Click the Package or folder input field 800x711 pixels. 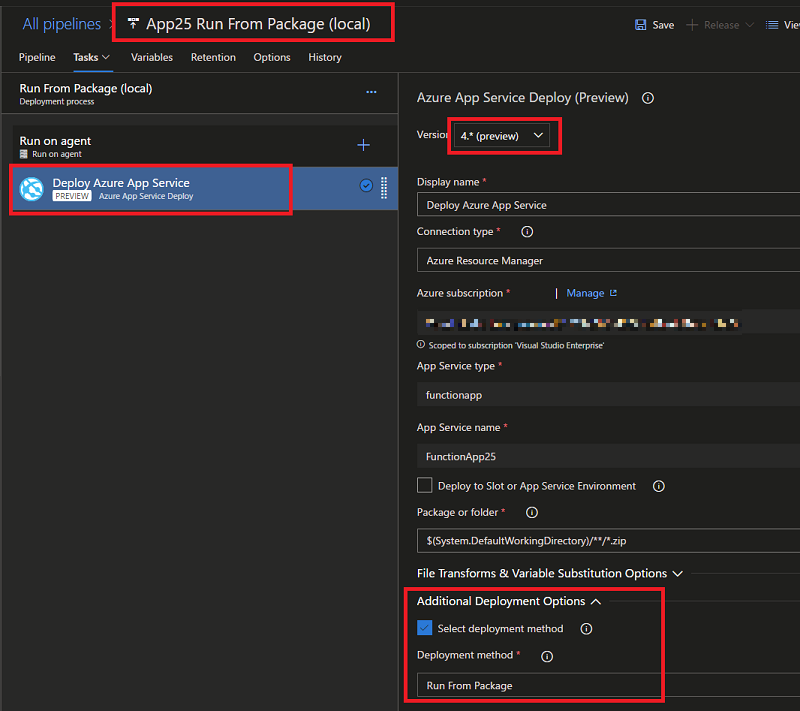pyautogui.click(x=608, y=541)
